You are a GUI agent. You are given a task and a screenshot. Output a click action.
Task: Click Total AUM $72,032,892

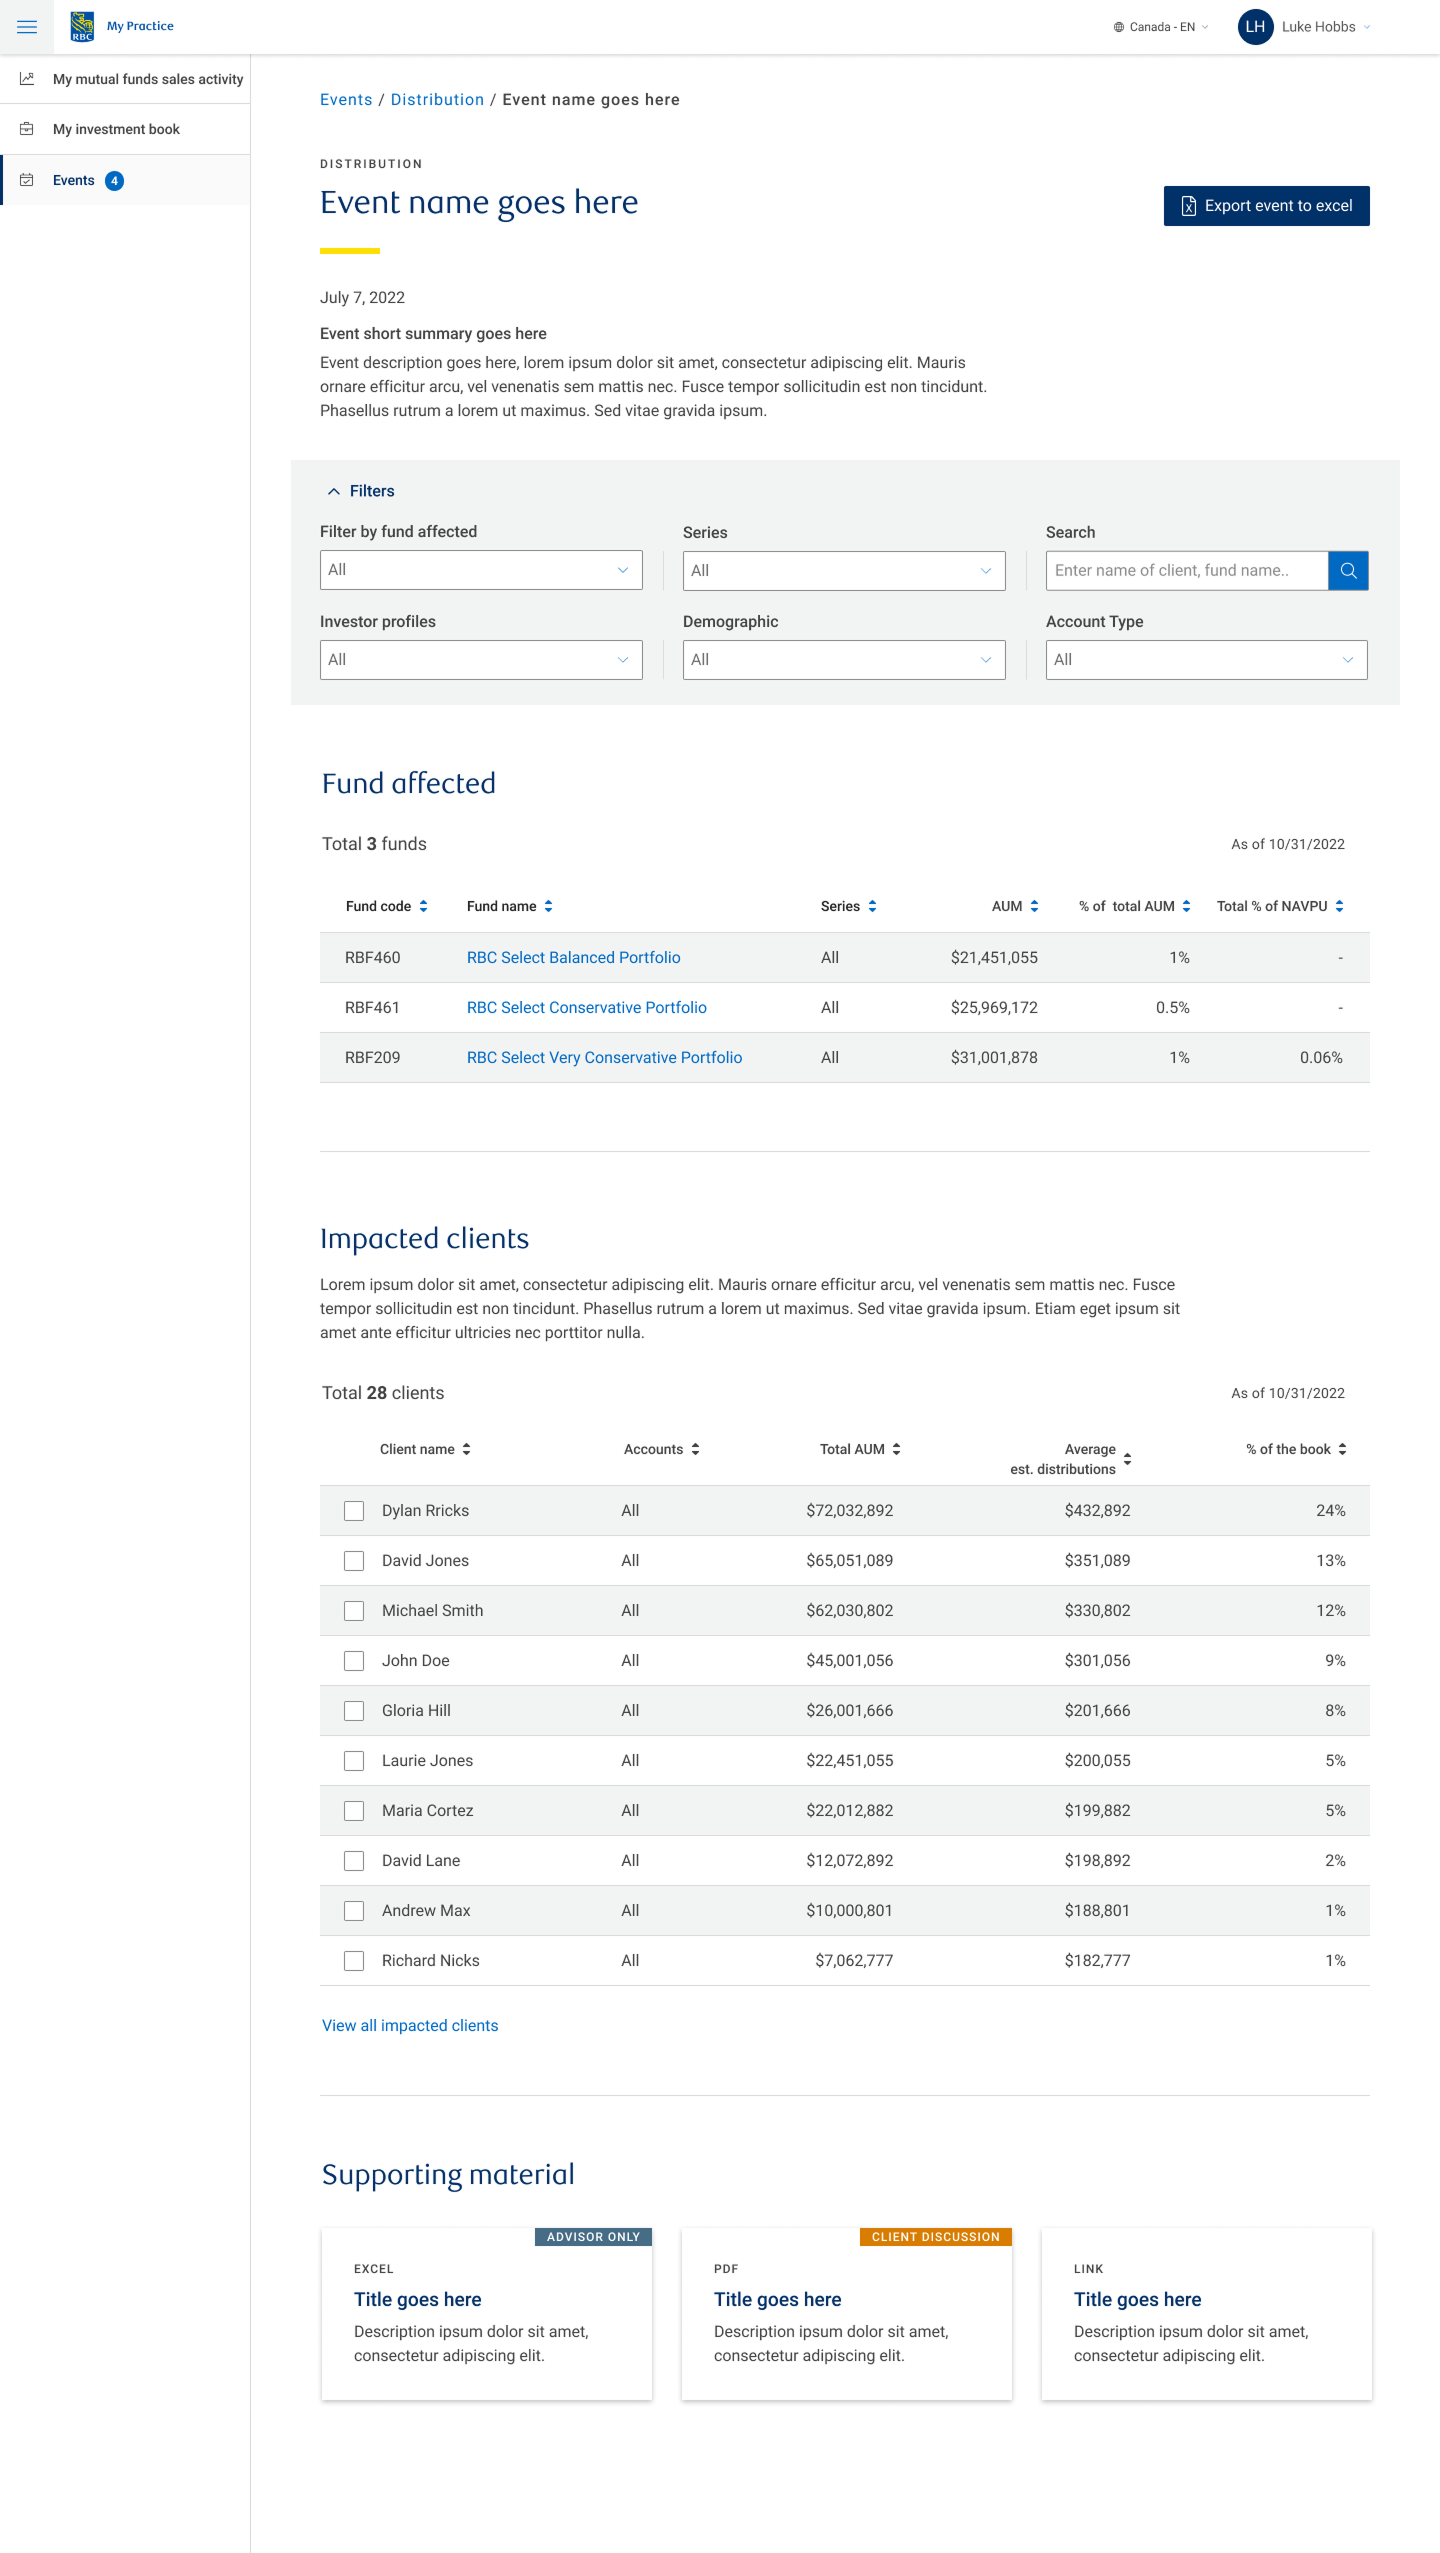point(850,1511)
